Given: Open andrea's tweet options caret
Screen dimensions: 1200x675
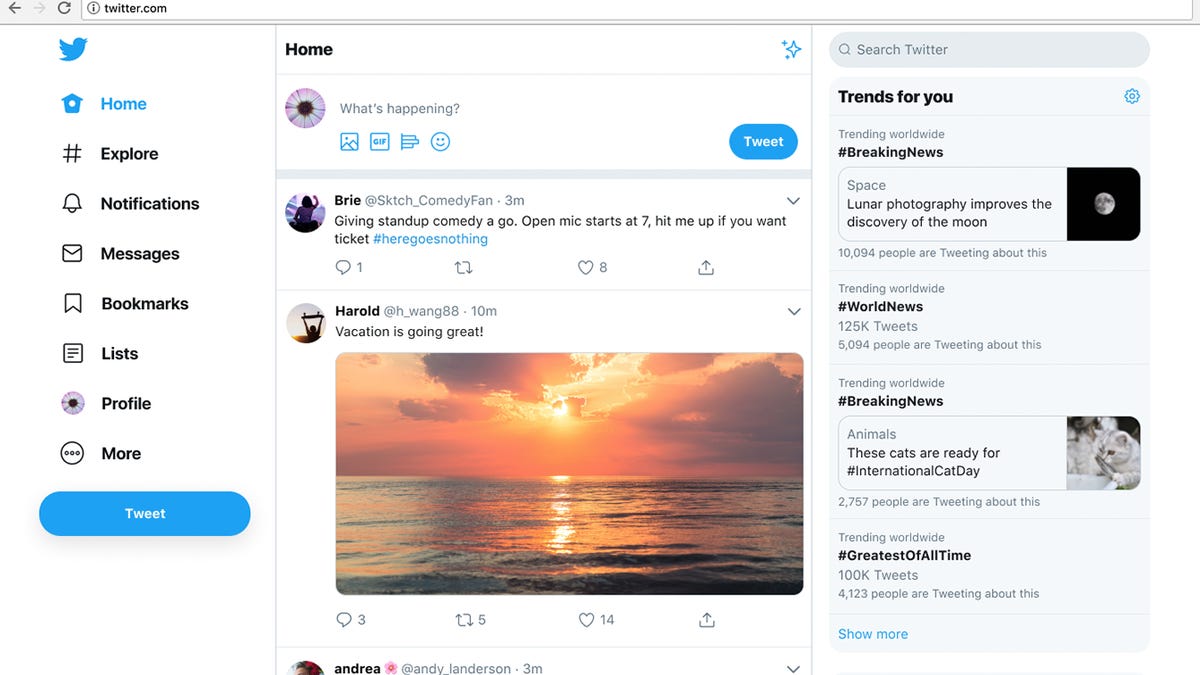Looking at the screenshot, I should point(793,668).
